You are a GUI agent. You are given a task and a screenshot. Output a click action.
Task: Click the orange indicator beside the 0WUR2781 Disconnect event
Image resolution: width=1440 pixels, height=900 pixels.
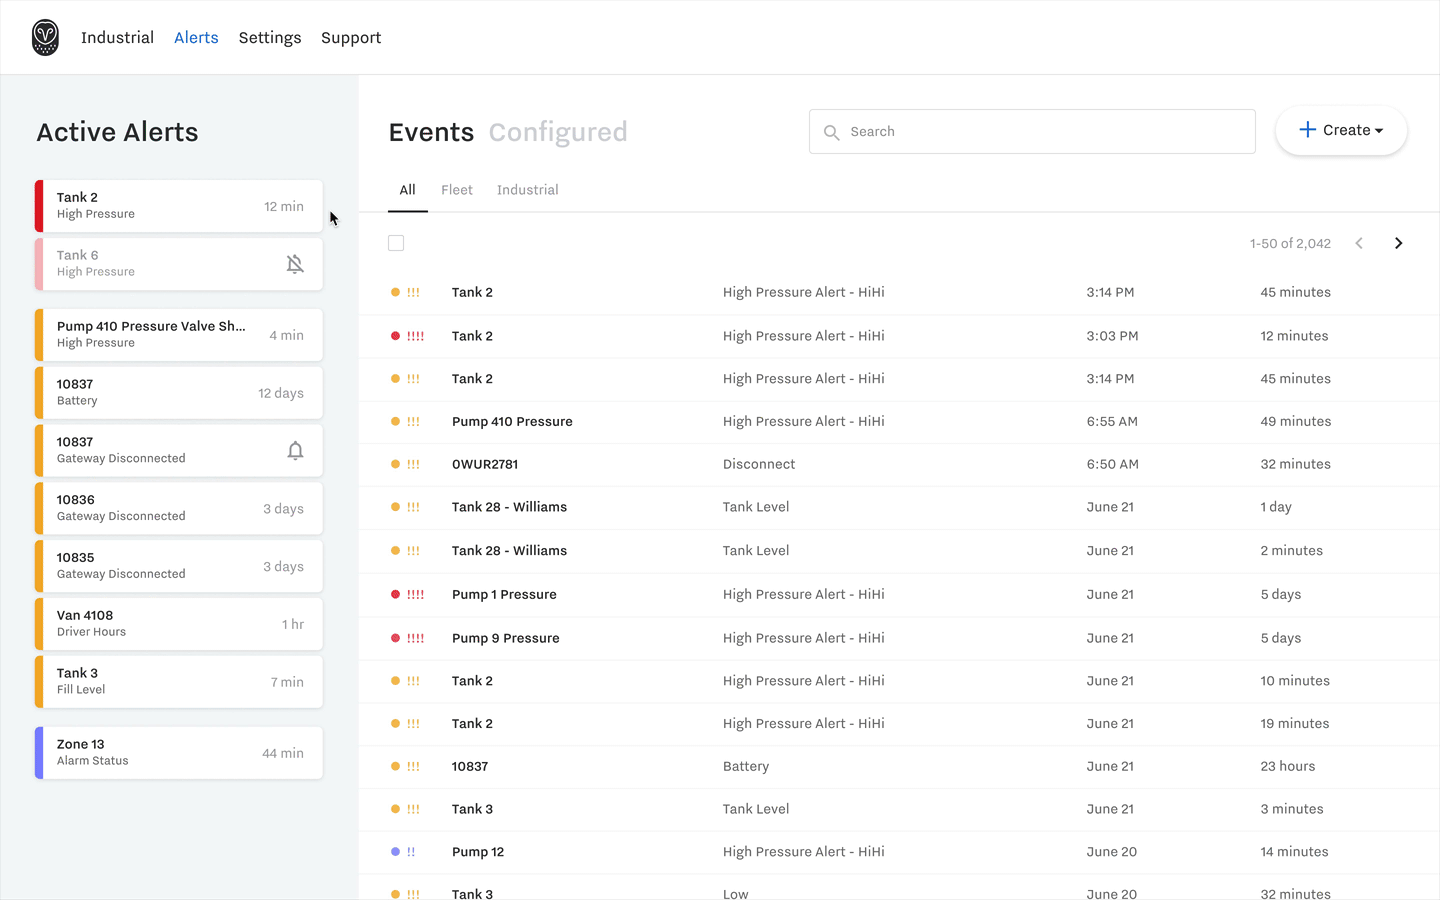coord(395,464)
